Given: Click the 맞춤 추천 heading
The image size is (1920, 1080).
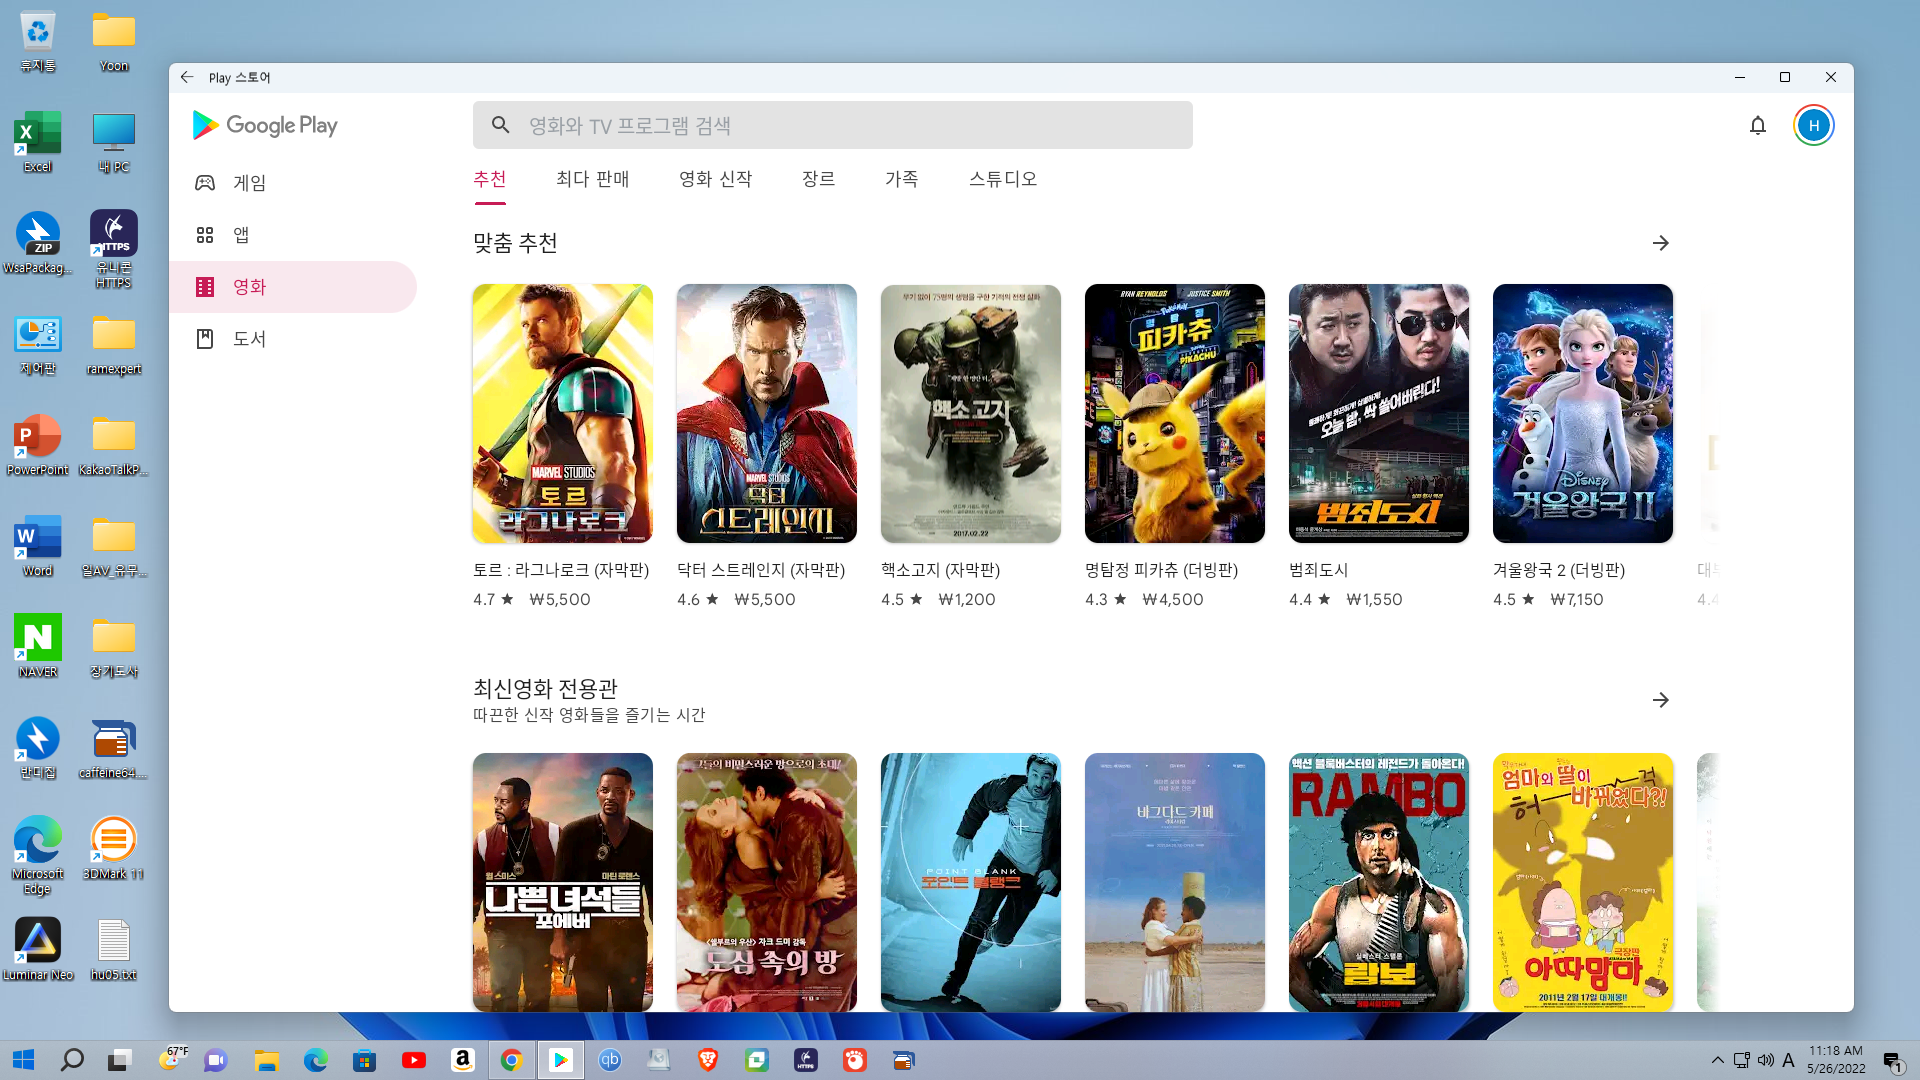Looking at the screenshot, I should point(515,243).
